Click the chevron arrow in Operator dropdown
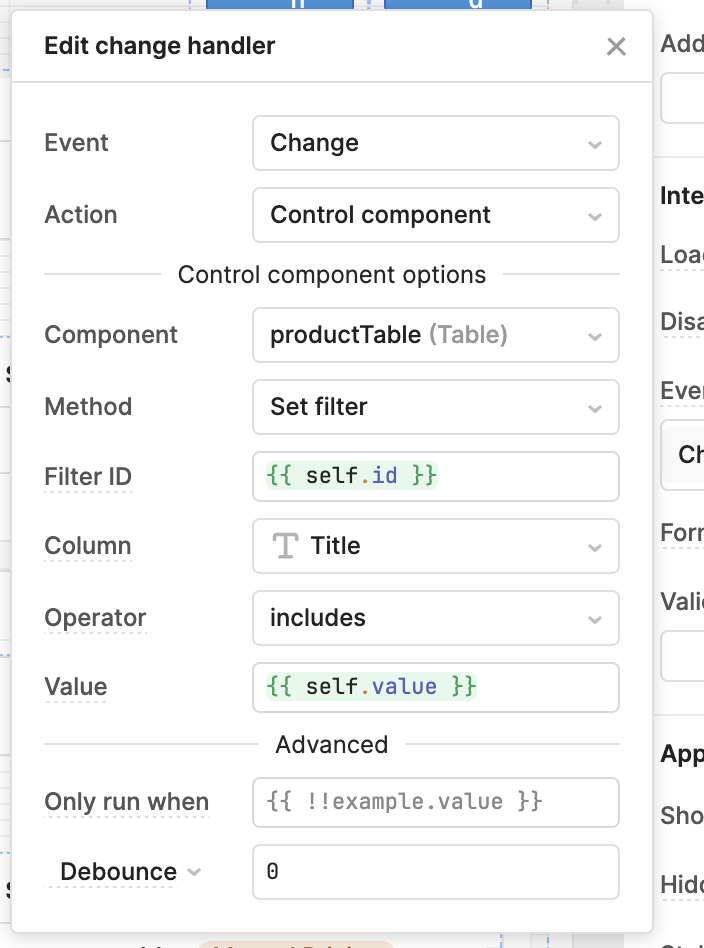 [x=595, y=619]
